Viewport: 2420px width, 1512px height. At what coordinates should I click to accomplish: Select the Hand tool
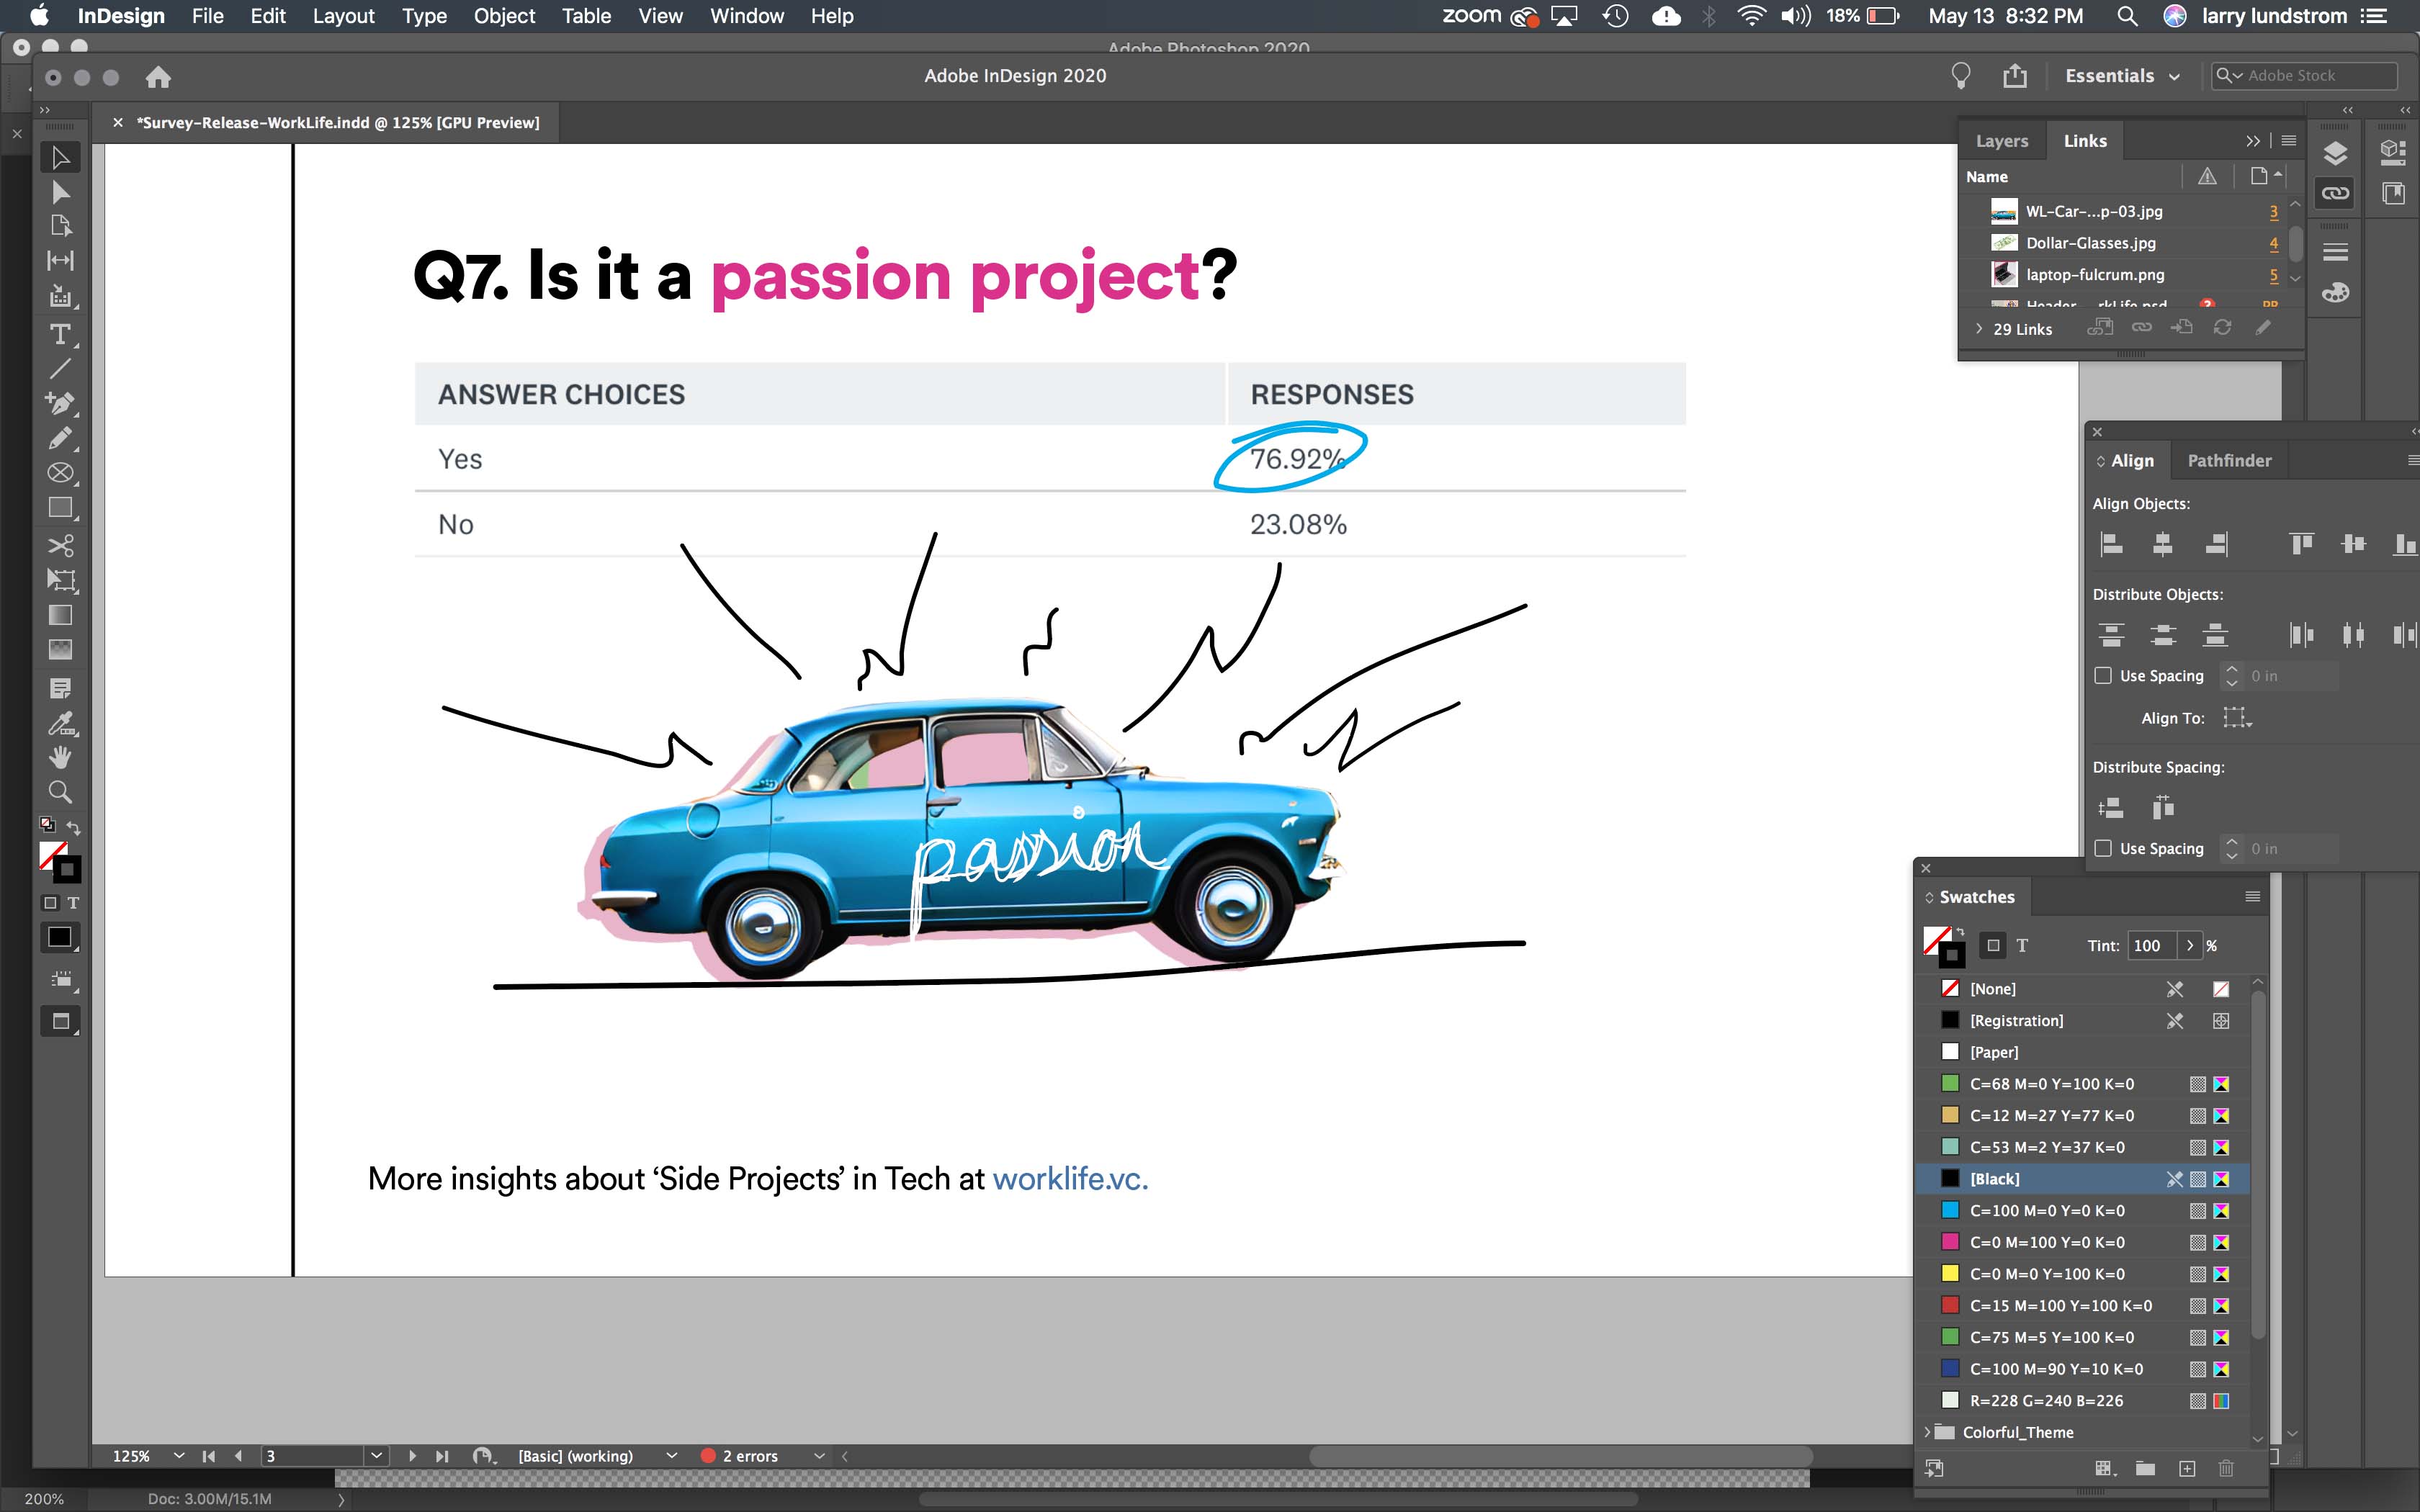(60, 757)
